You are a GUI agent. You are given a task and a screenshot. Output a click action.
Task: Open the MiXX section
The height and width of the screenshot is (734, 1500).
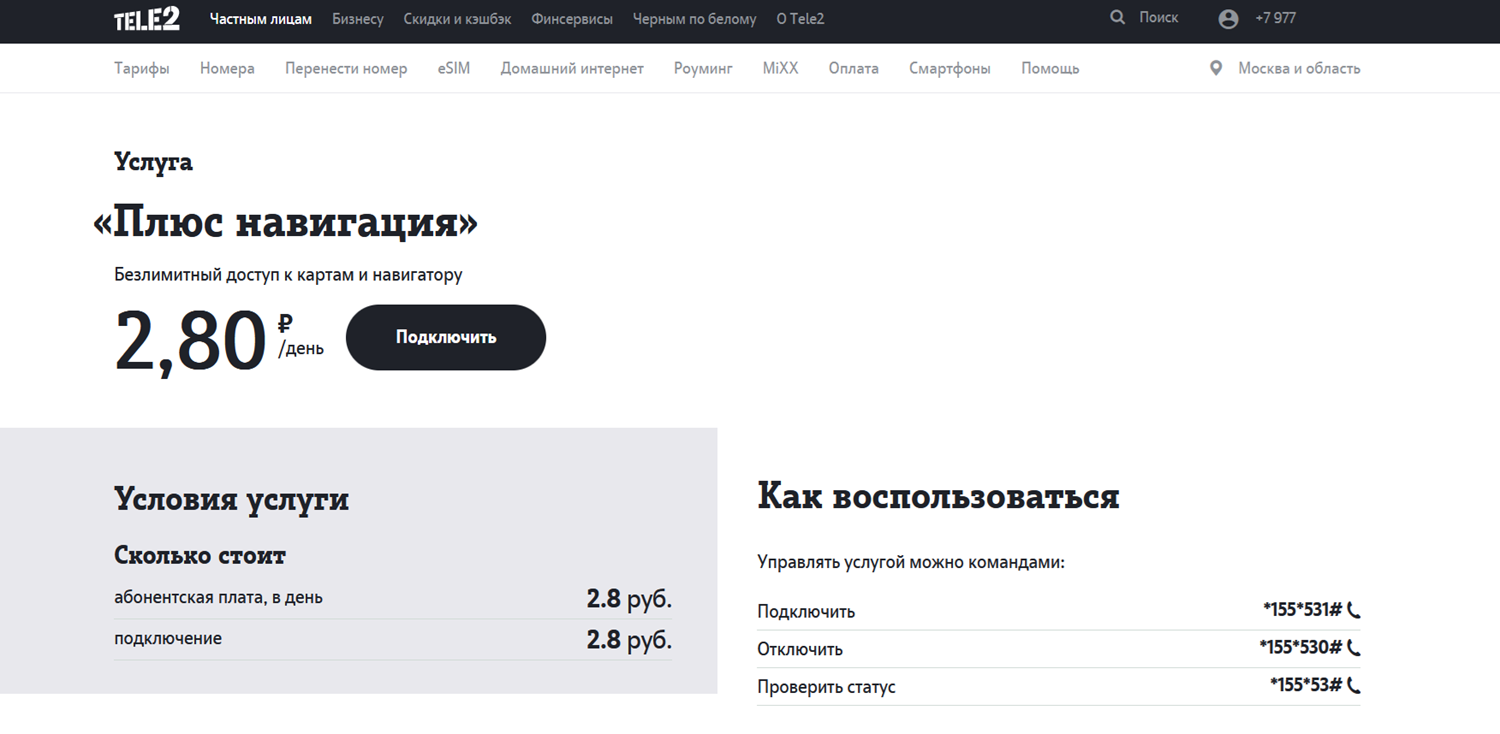pos(781,68)
